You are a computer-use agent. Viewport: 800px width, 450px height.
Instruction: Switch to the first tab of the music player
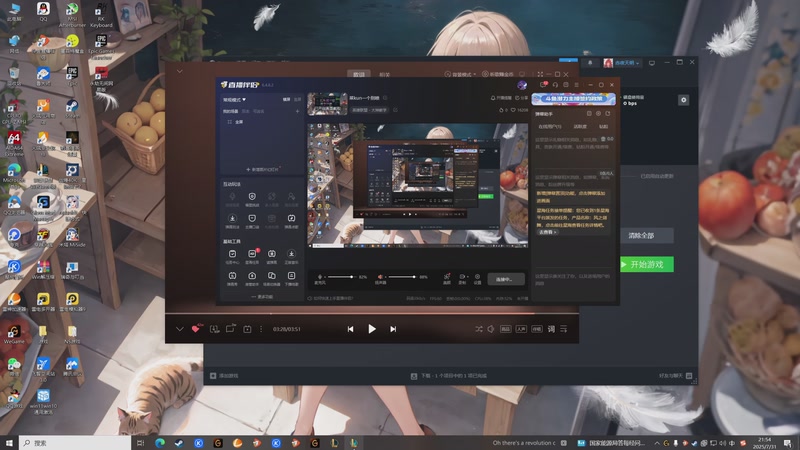[359, 74]
